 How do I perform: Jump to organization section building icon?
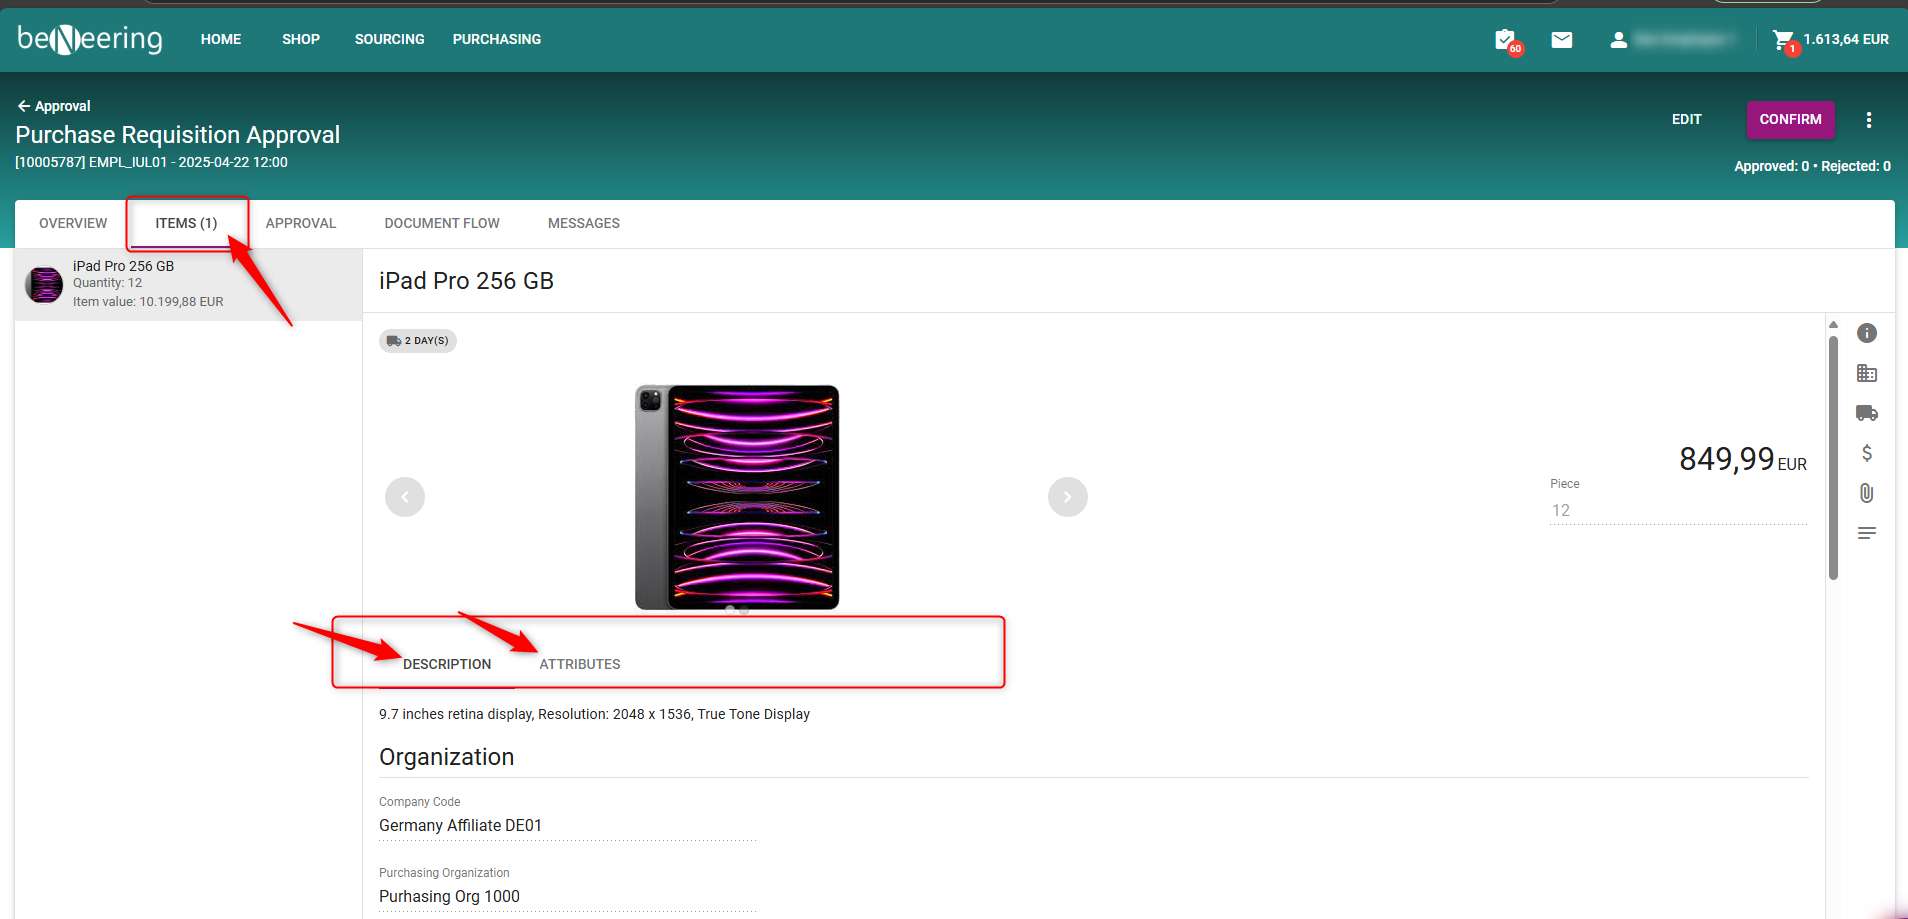(1866, 373)
